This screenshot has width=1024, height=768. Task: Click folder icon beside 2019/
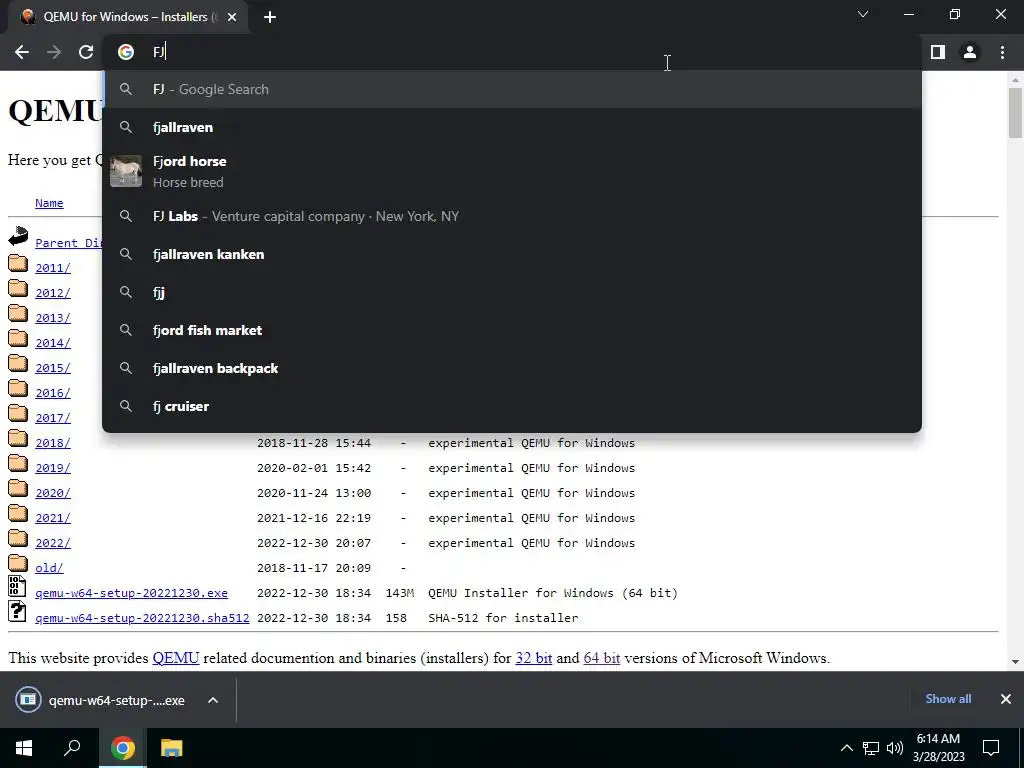18,464
